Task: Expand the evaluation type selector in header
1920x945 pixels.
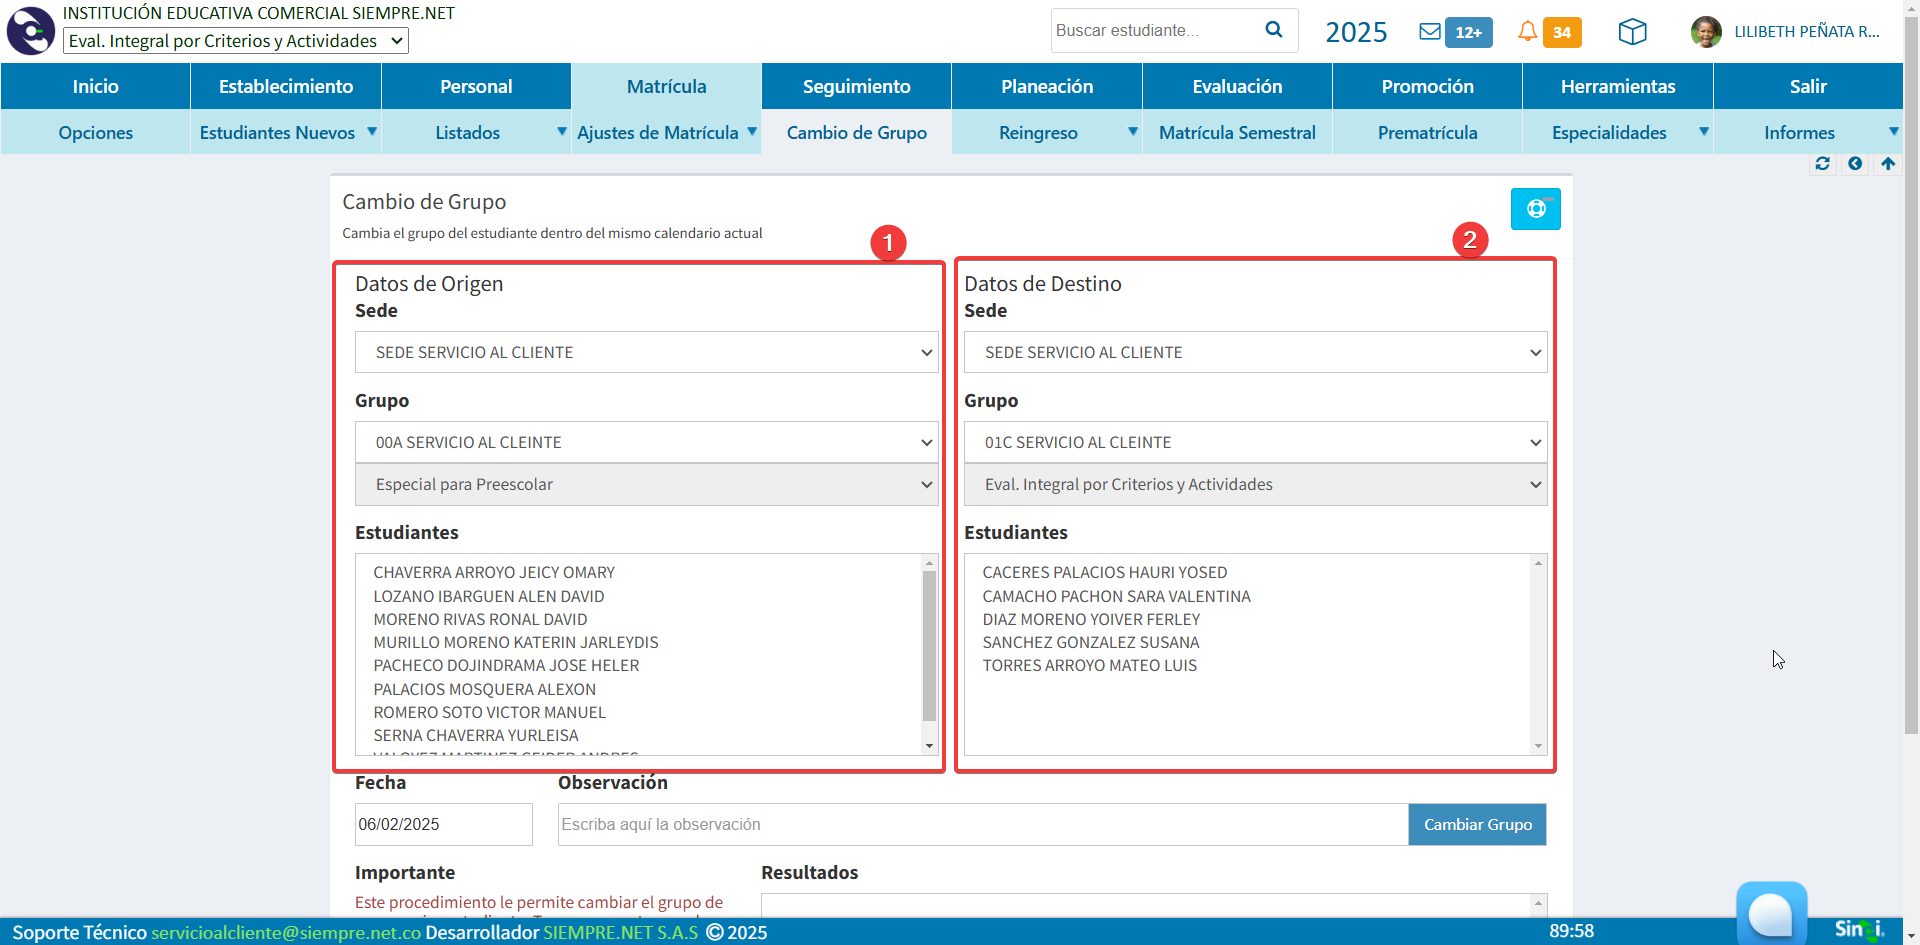Action: [x=236, y=41]
